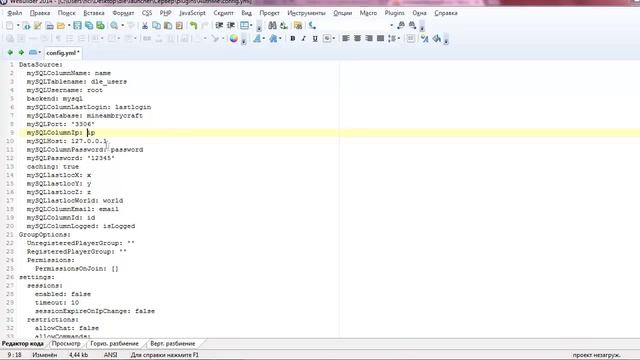Expand the Open folder dropdown arrow
The image size is (640, 360).
pyautogui.click(x=69, y=26)
